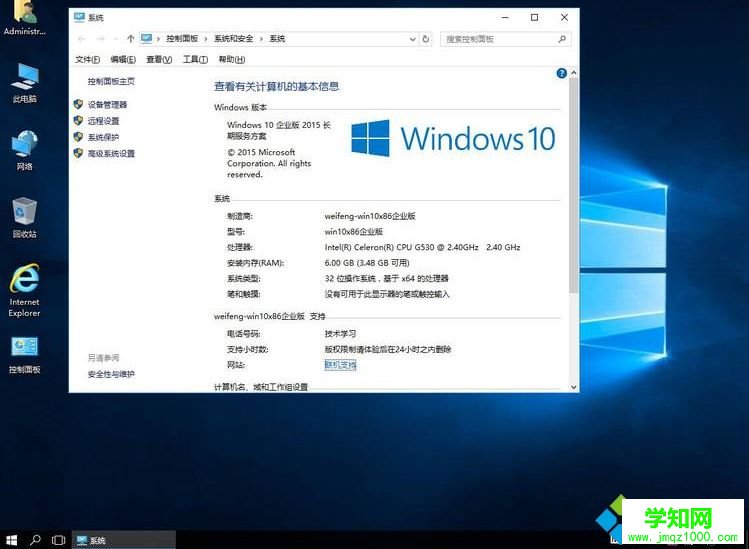749x549 pixels.
Task: Expand the chevron after 控制面板 breadcrumb
Action: (206, 39)
